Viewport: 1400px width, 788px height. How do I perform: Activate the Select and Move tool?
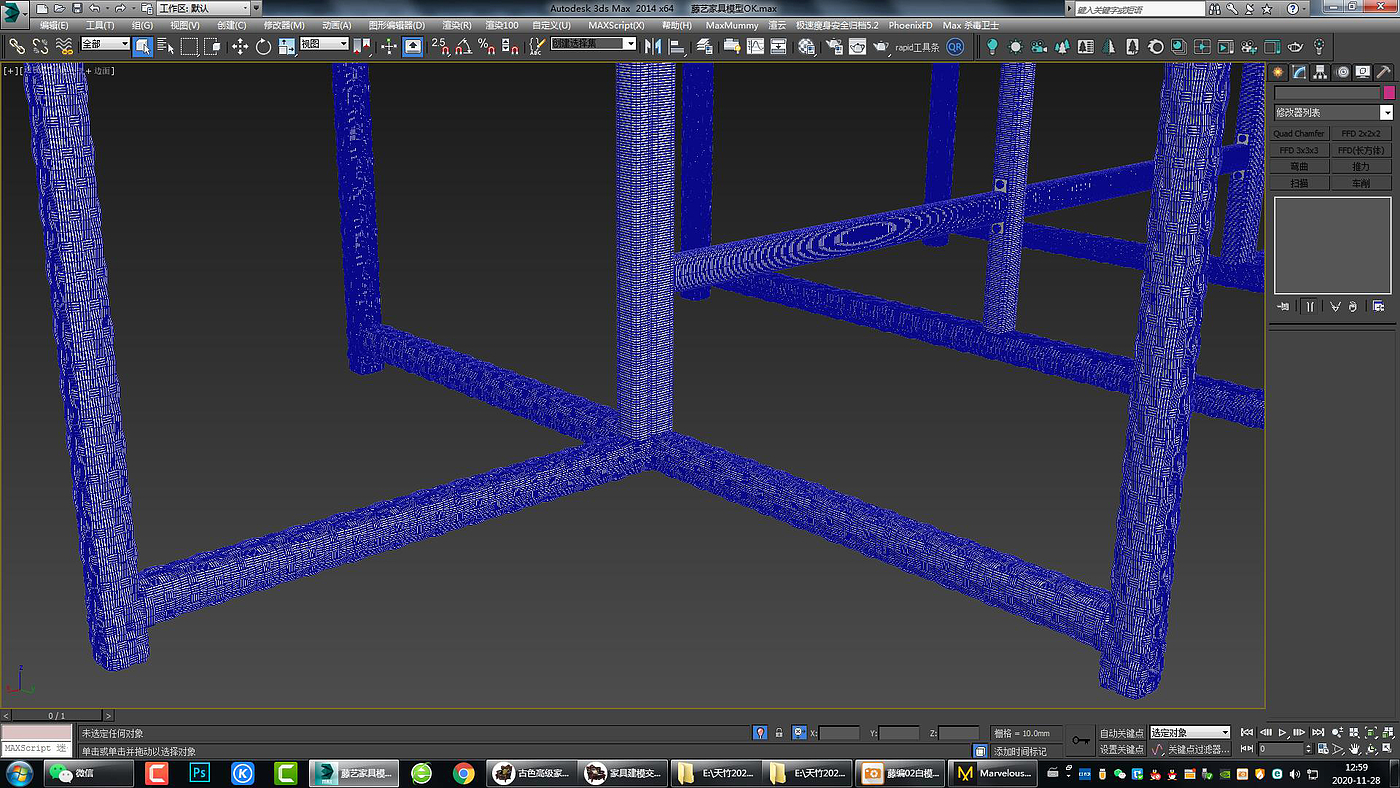(240, 46)
